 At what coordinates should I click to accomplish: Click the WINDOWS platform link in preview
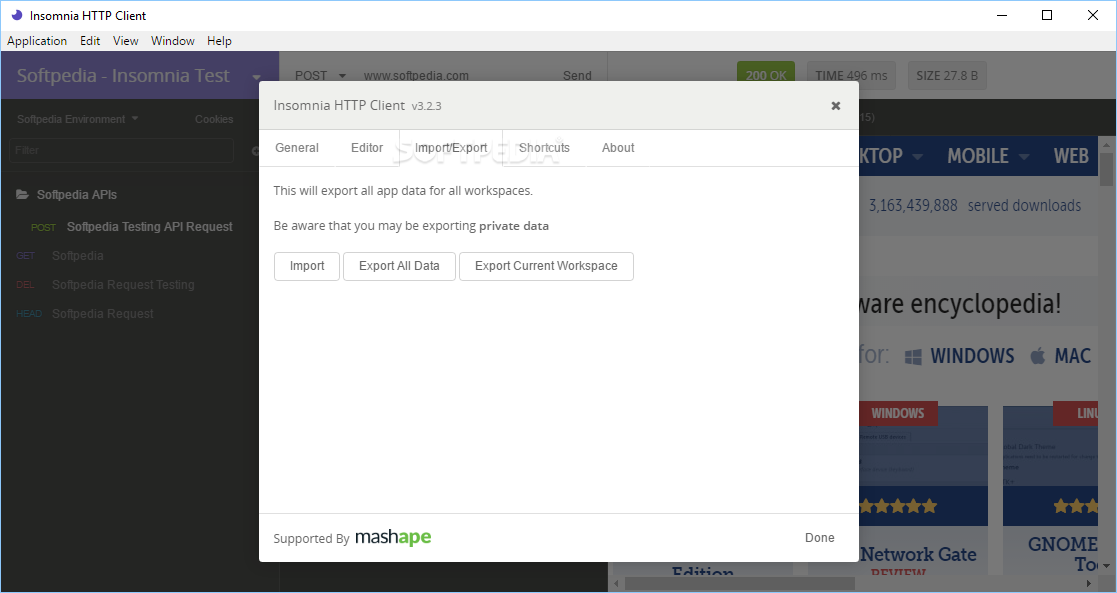pyautogui.click(x=972, y=356)
